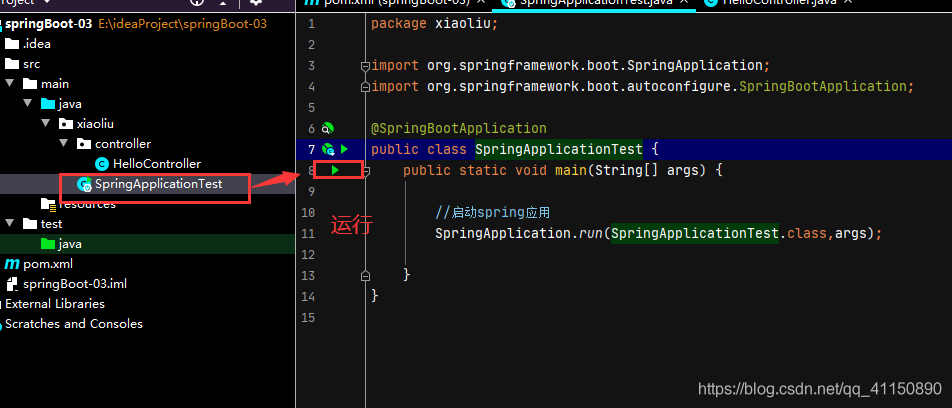
Task: Toggle the fold marker on line 4
Action: pos(365,87)
